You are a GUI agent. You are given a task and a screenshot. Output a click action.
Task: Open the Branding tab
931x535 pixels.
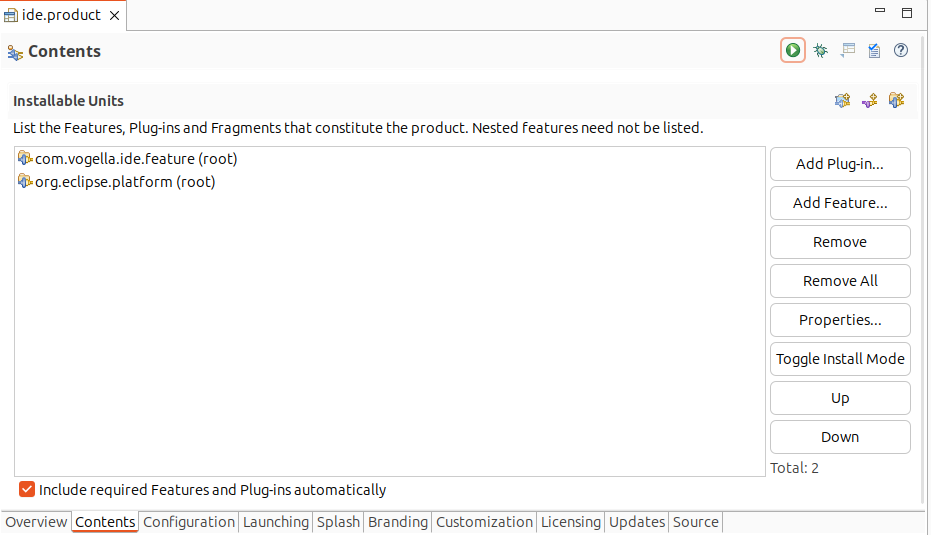(x=398, y=522)
